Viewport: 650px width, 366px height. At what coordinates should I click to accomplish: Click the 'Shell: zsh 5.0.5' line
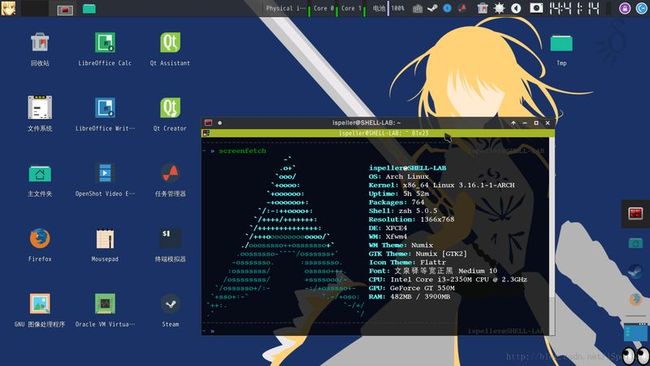point(403,211)
